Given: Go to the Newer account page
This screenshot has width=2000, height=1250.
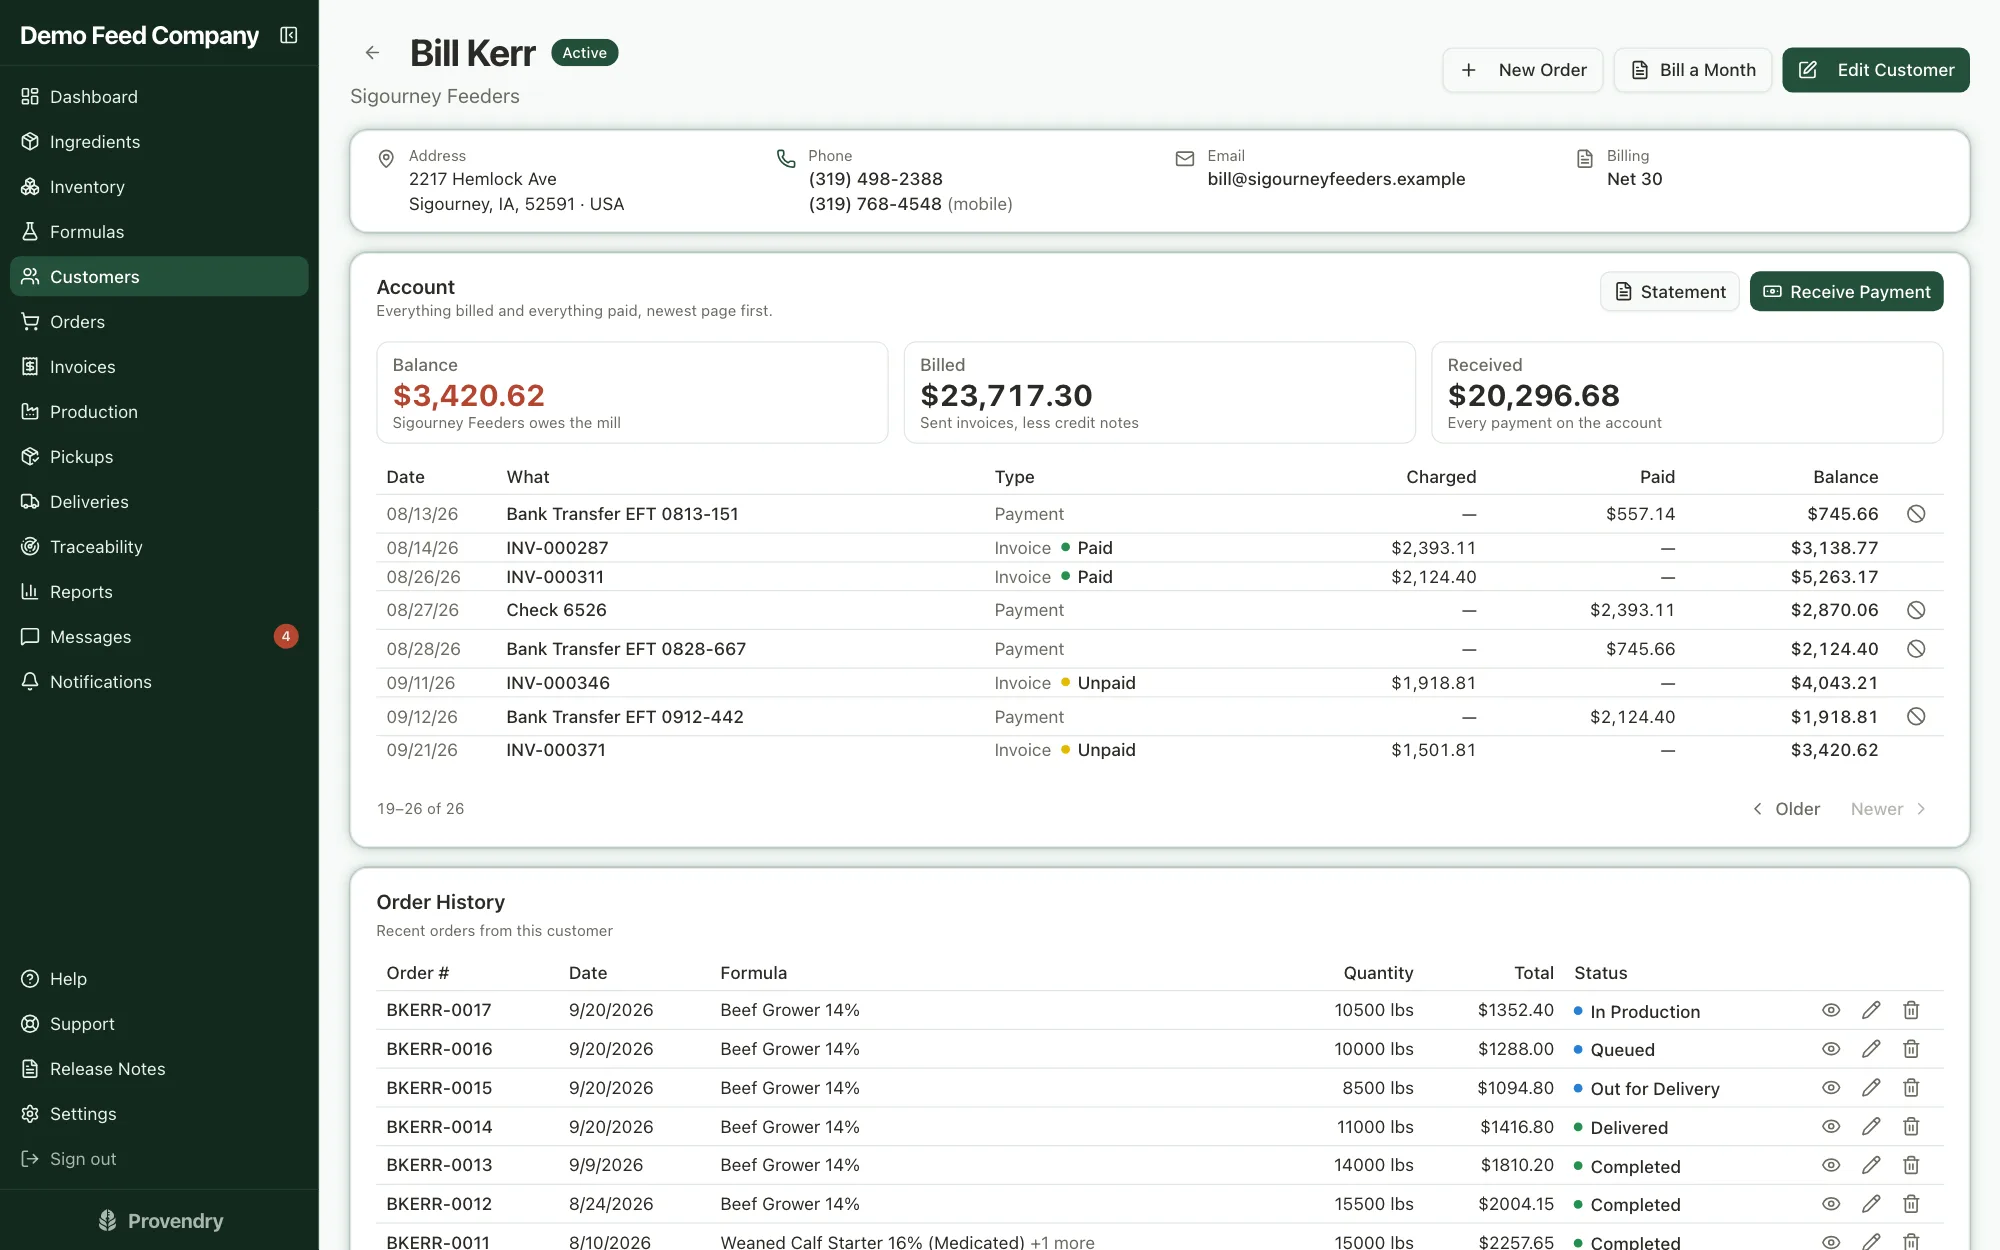Looking at the screenshot, I should 1888,809.
